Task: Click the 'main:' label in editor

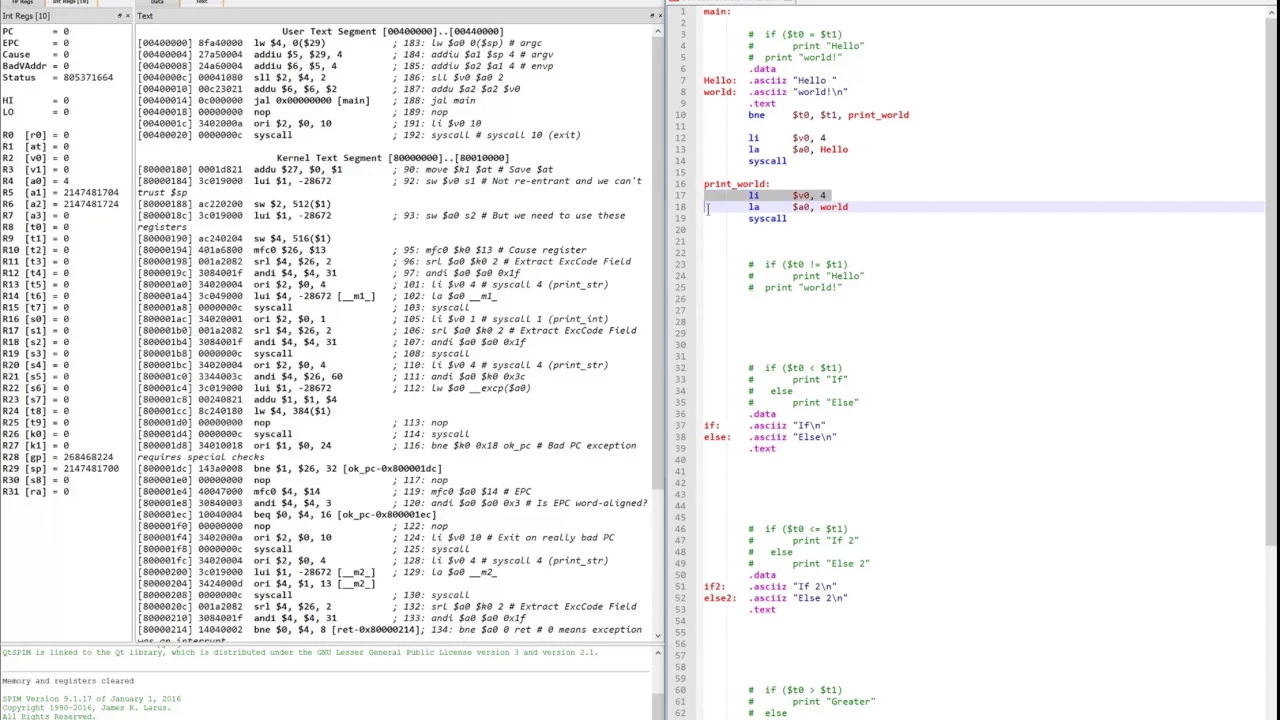Action: [x=717, y=11]
